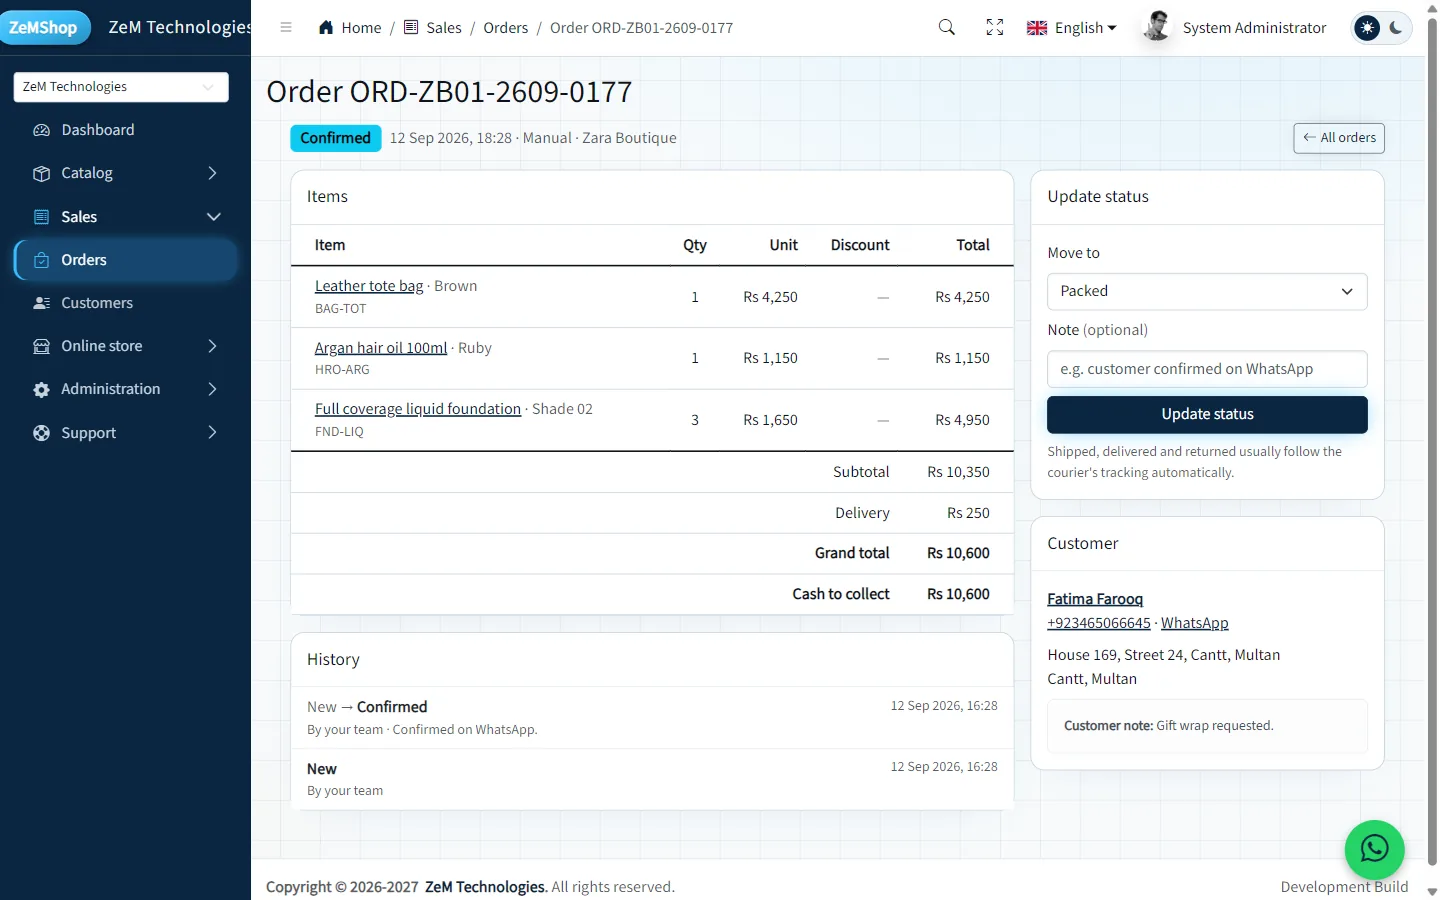Open customer Fatima Farooq's profile
1440x900 pixels.
1095,599
